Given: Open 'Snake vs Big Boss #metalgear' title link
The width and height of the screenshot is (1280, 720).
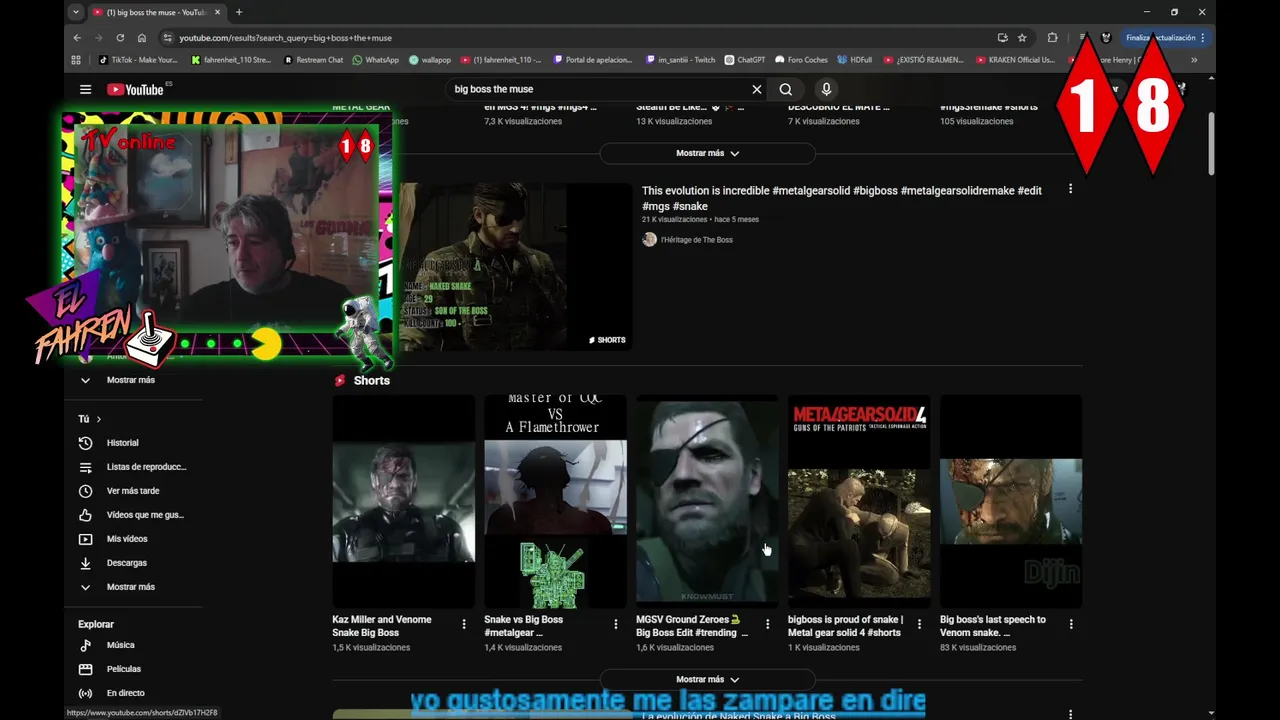Looking at the screenshot, I should (x=524, y=626).
